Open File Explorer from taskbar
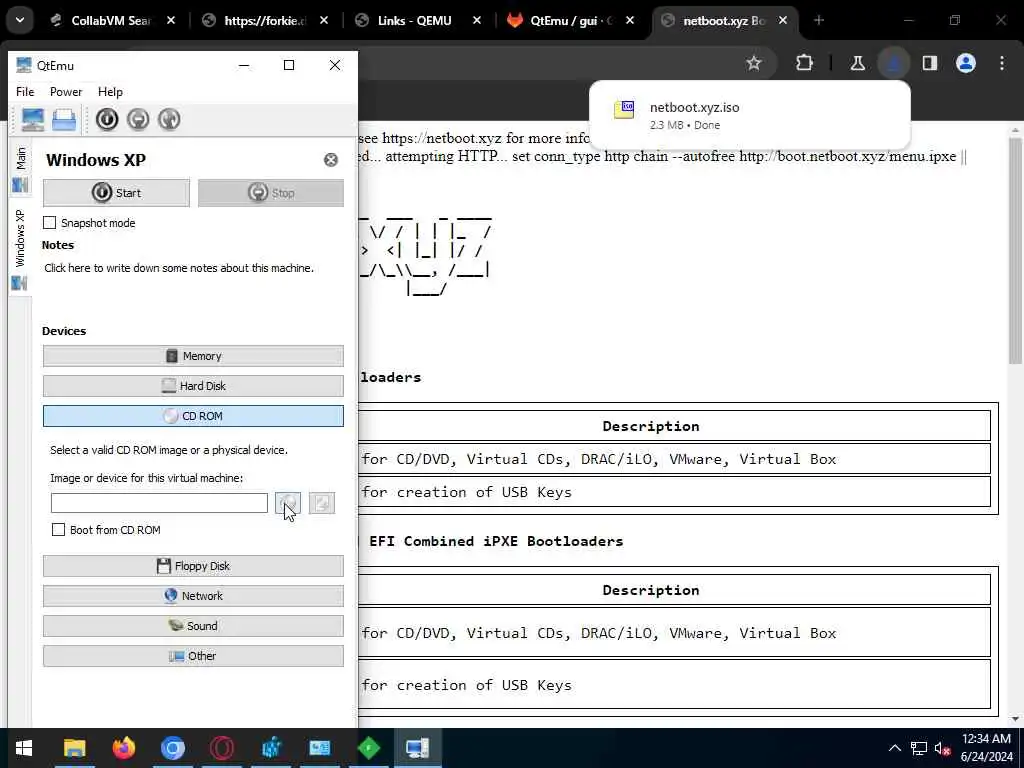 pos(74,748)
